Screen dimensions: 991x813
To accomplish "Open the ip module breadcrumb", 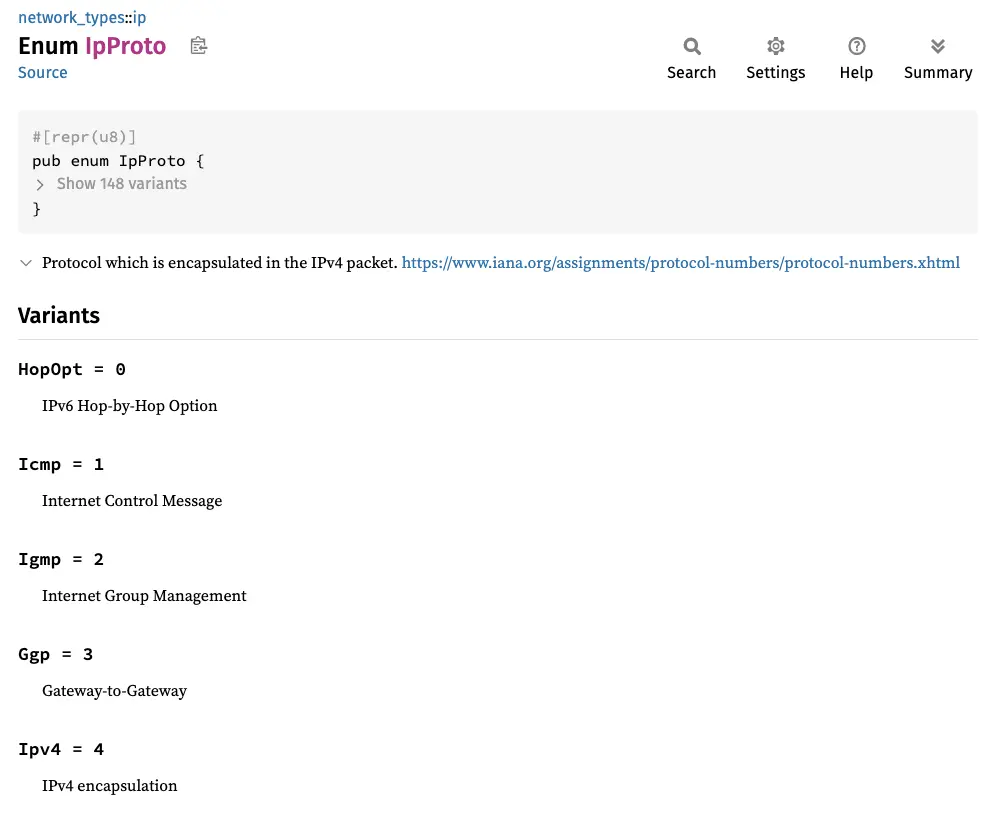I will pyautogui.click(x=139, y=17).
